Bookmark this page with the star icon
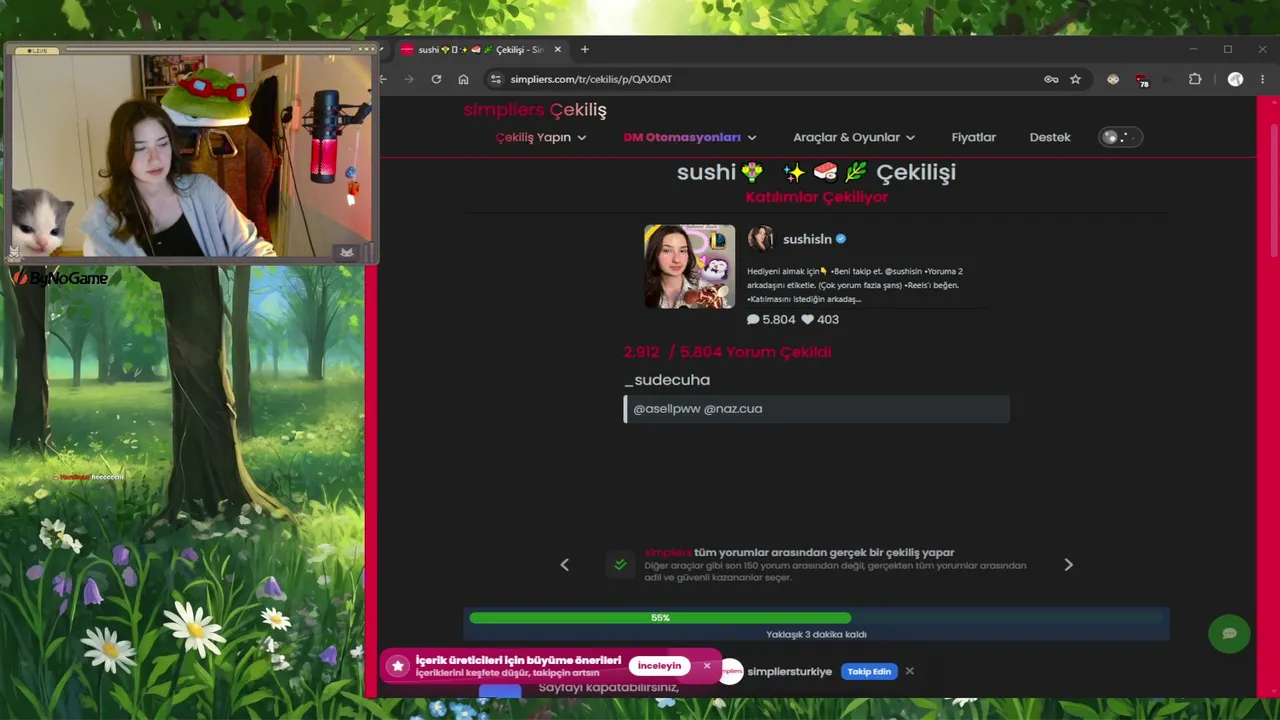The width and height of the screenshot is (1280, 720). click(x=1076, y=79)
